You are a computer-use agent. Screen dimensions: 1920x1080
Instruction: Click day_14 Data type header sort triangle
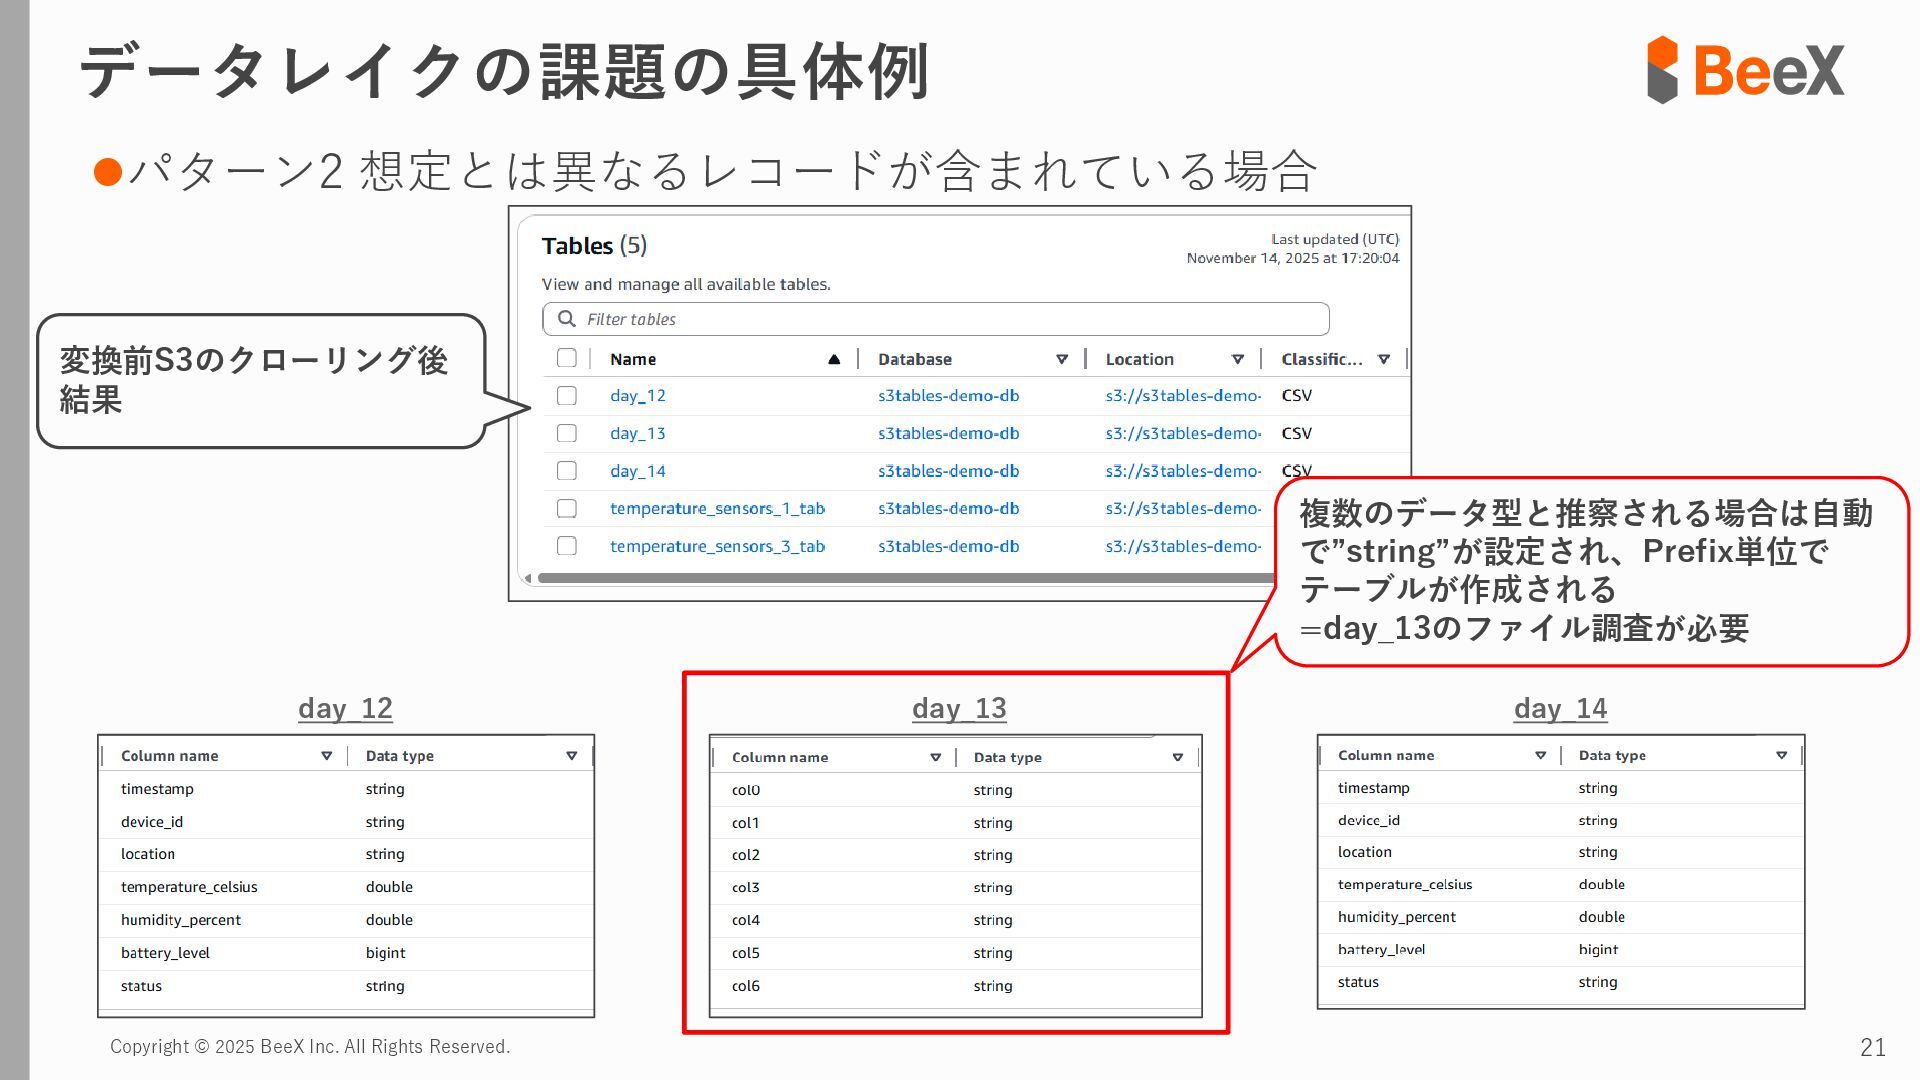(1781, 755)
